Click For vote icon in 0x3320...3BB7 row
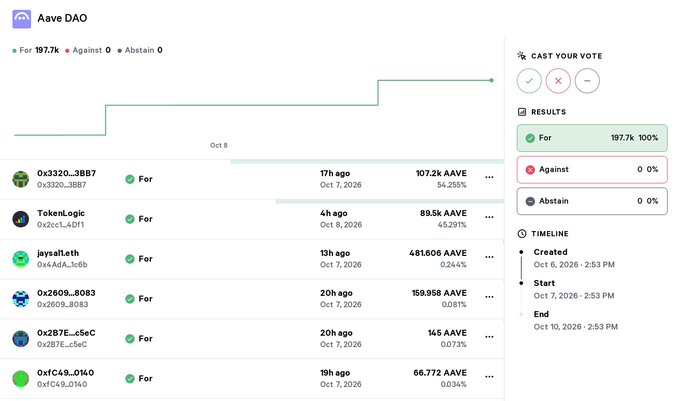The image size is (680, 401). click(x=130, y=179)
